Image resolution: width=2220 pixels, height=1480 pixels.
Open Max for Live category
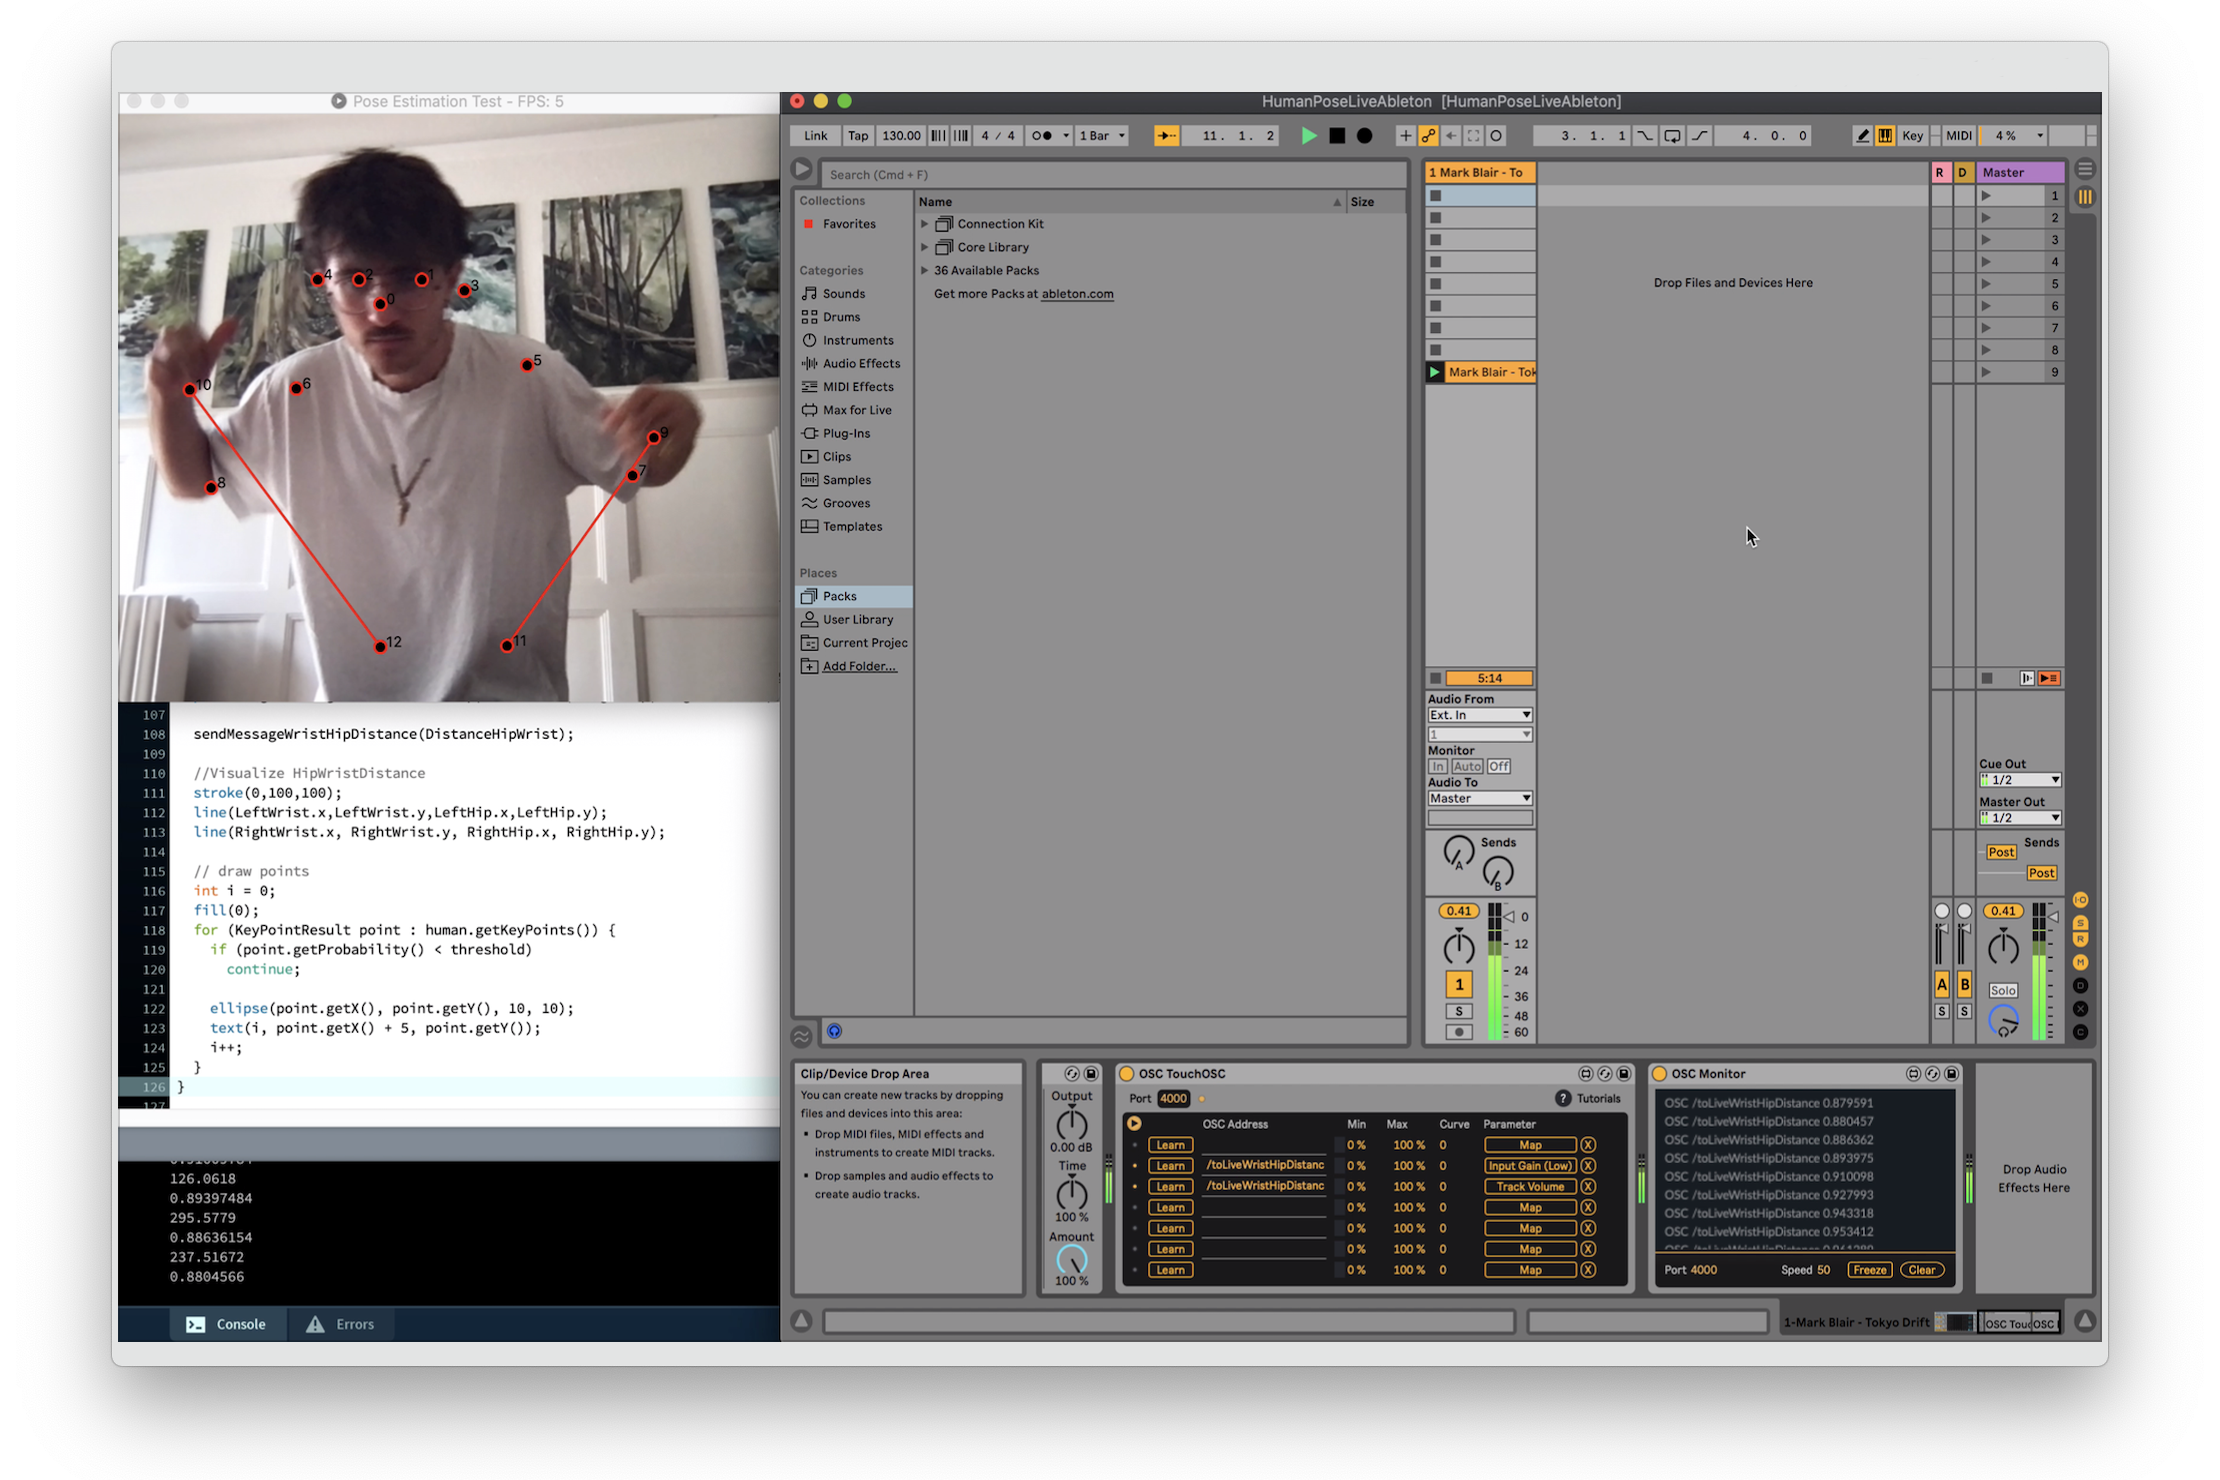point(856,410)
